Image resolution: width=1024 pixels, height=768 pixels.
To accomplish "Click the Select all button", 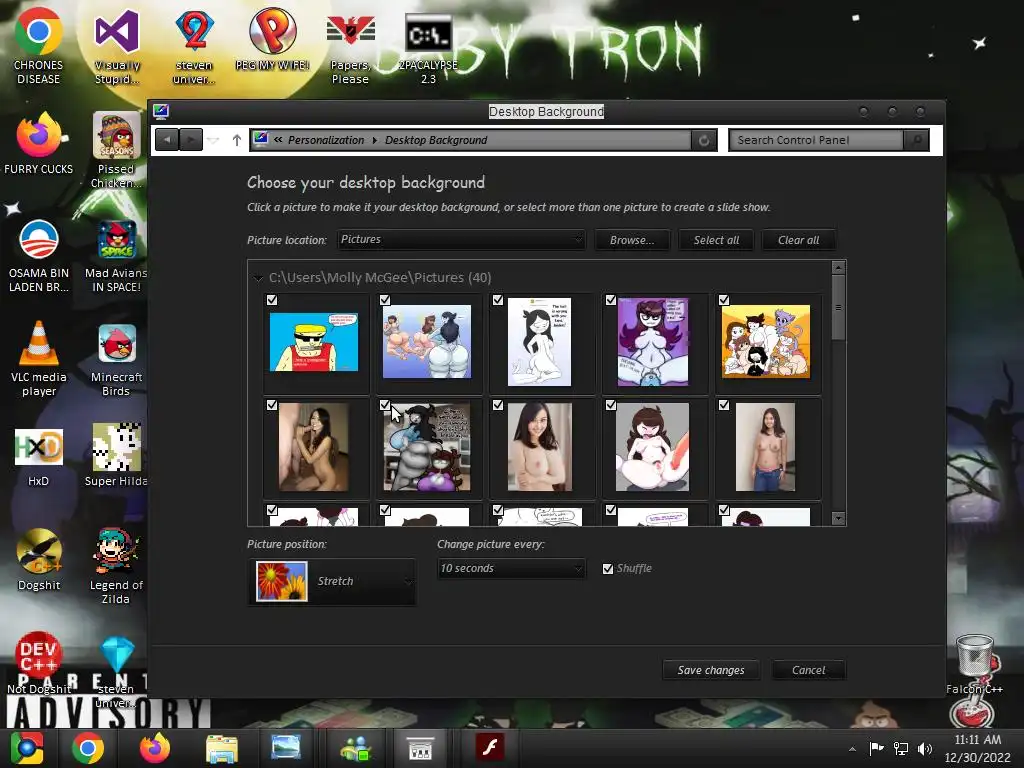I will point(716,240).
